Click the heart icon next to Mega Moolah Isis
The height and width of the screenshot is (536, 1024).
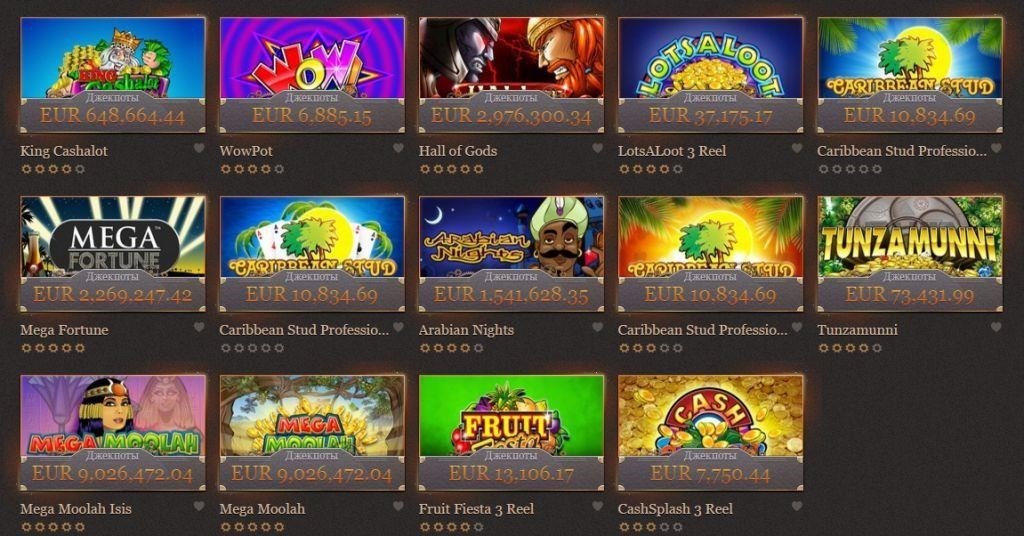199,506
